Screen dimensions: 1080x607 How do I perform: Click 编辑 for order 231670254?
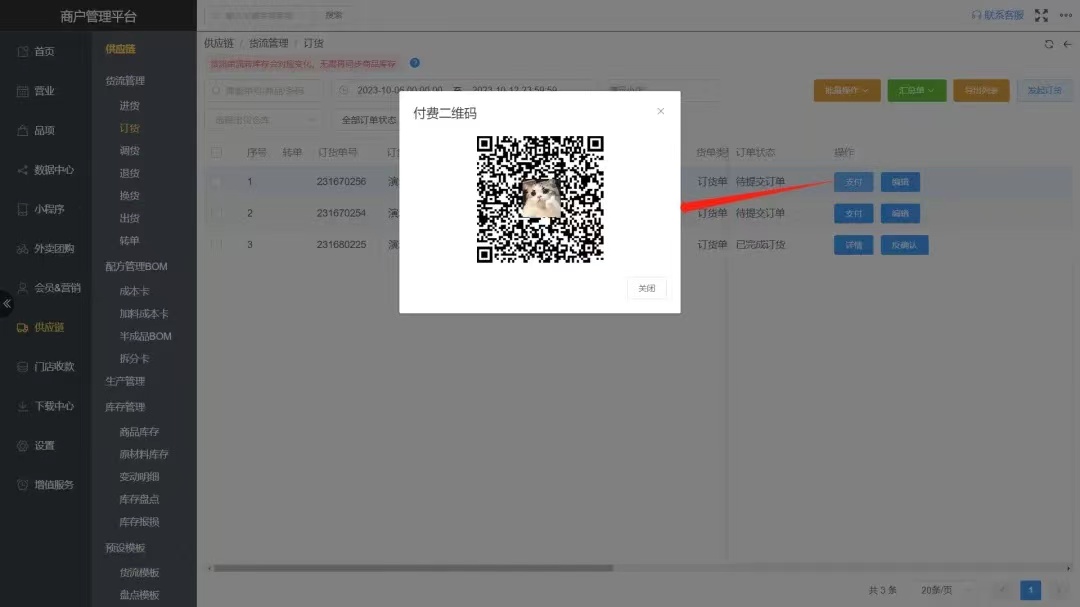pyautogui.click(x=900, y=214)
